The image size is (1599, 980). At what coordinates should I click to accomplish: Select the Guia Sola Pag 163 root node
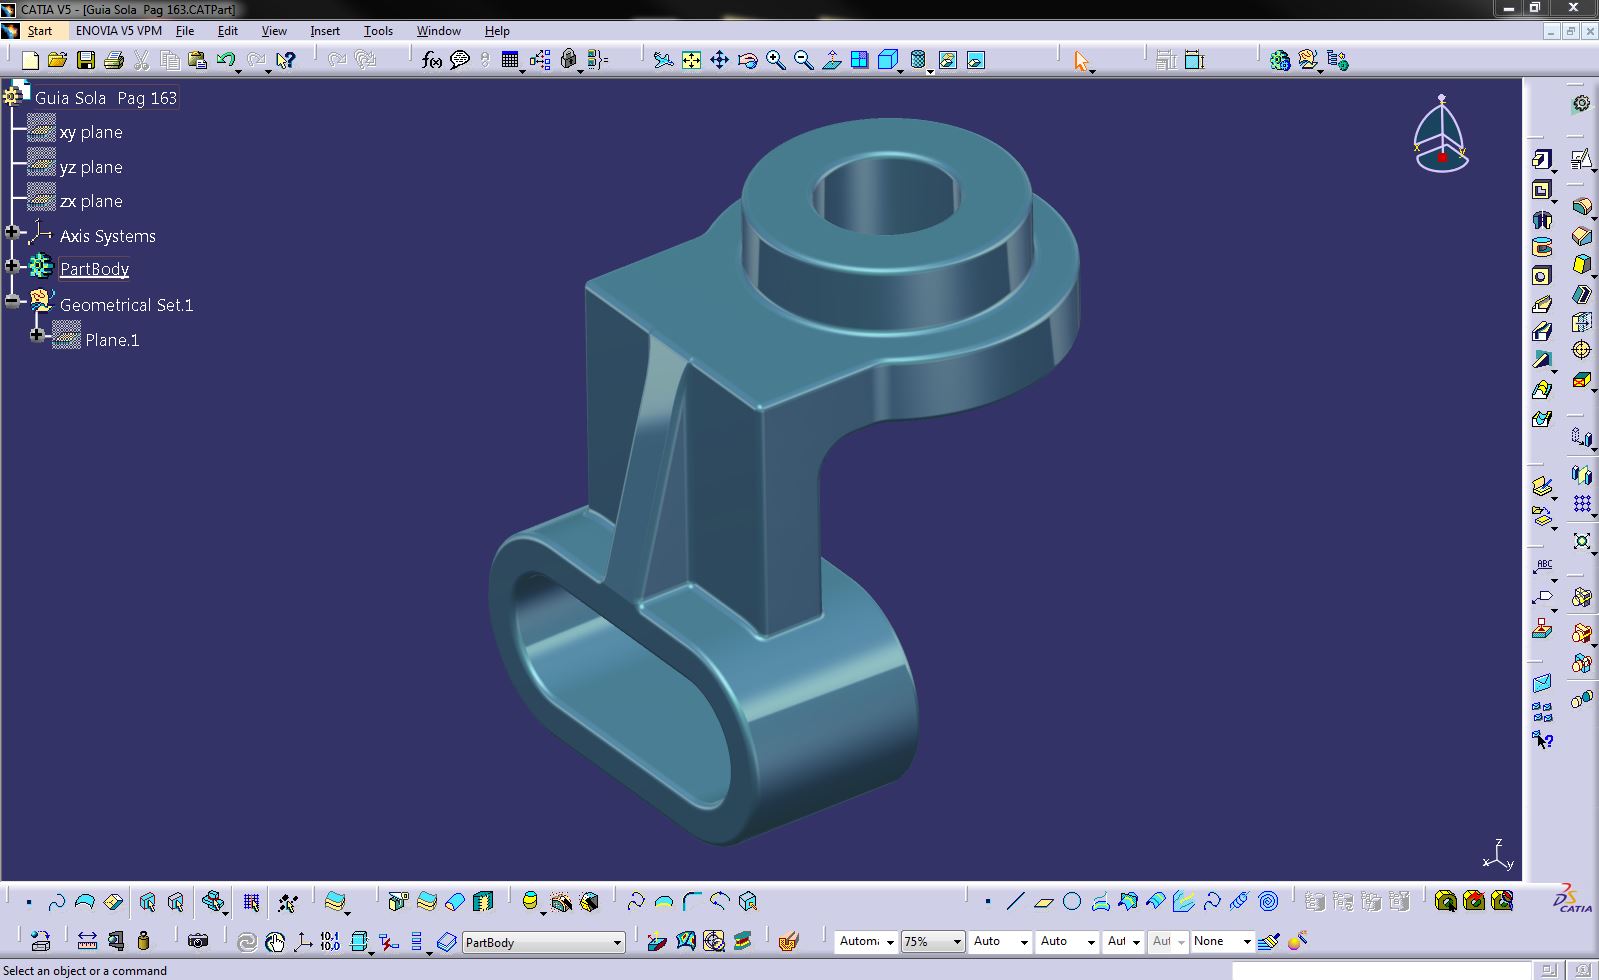click(106, 98)
